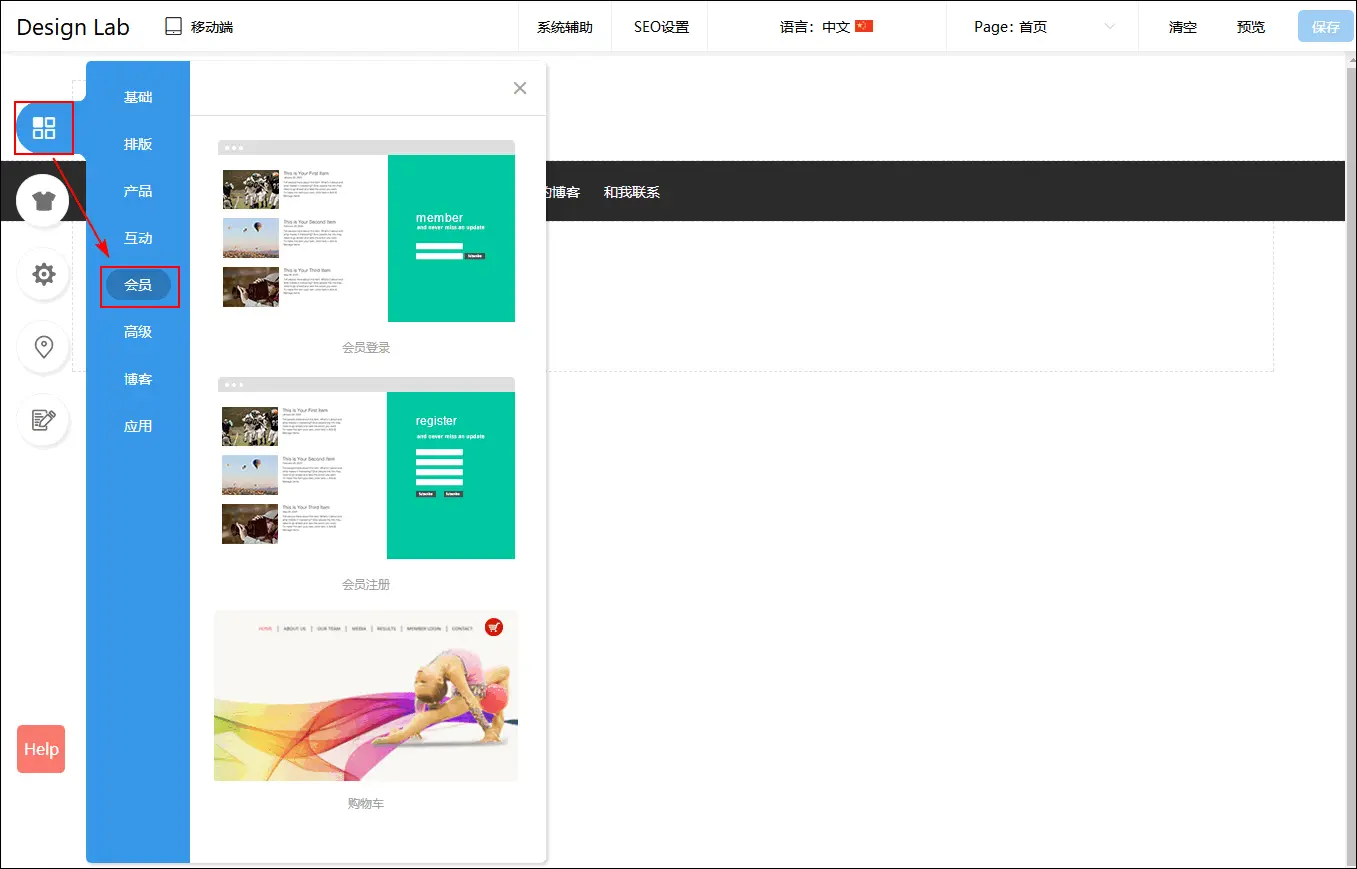Click the 预览 preview button

tap(1250, 27)
